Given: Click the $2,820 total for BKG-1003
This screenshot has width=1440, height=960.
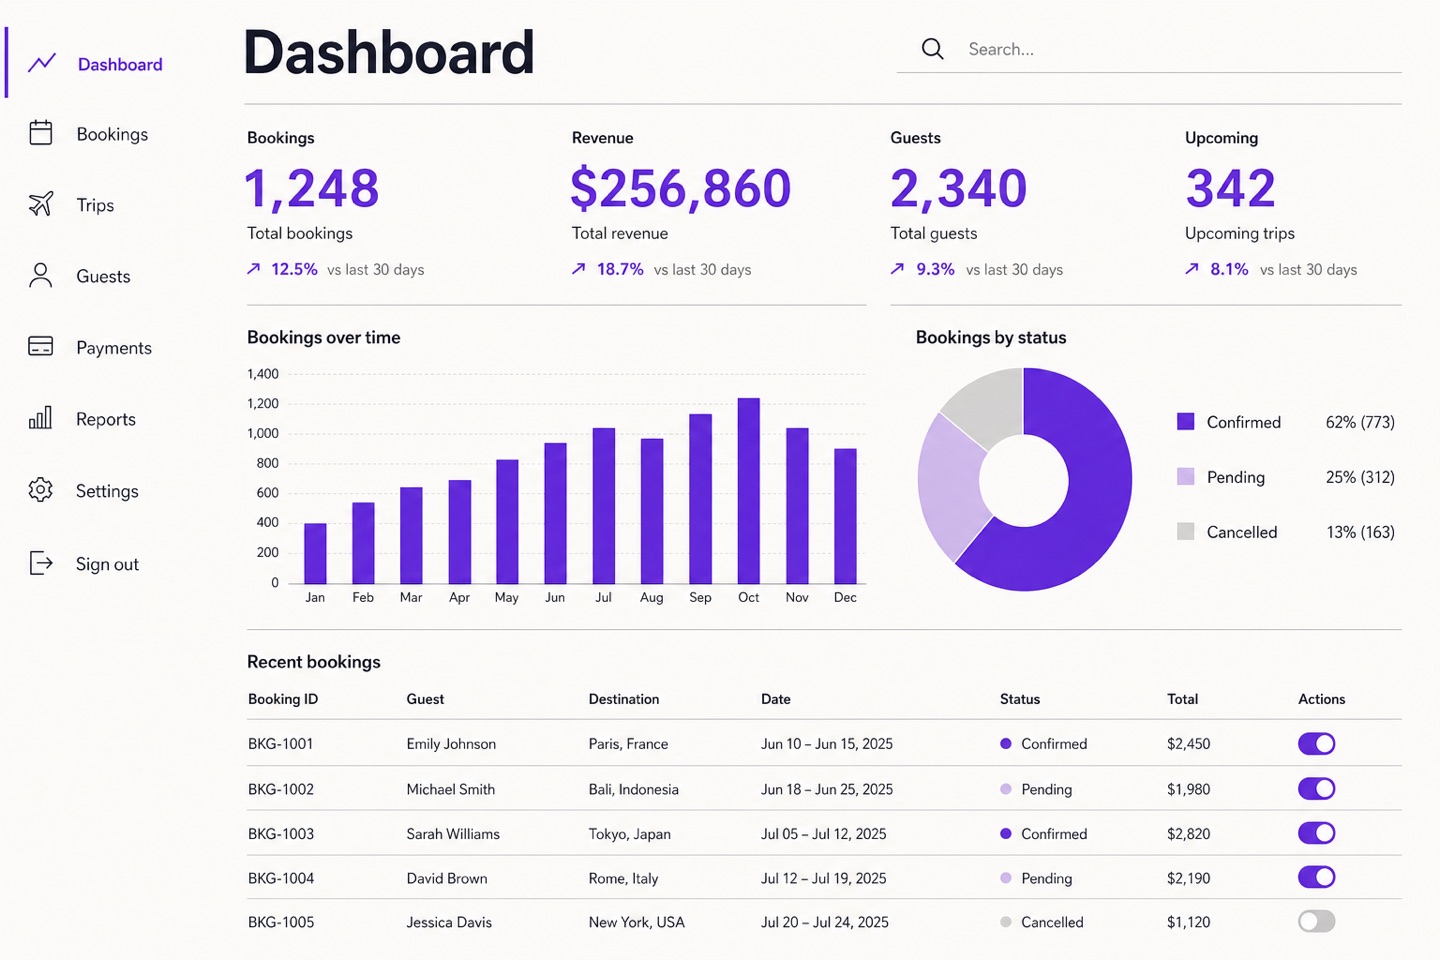Looking at the screenshot, I should pos(1189,834).
